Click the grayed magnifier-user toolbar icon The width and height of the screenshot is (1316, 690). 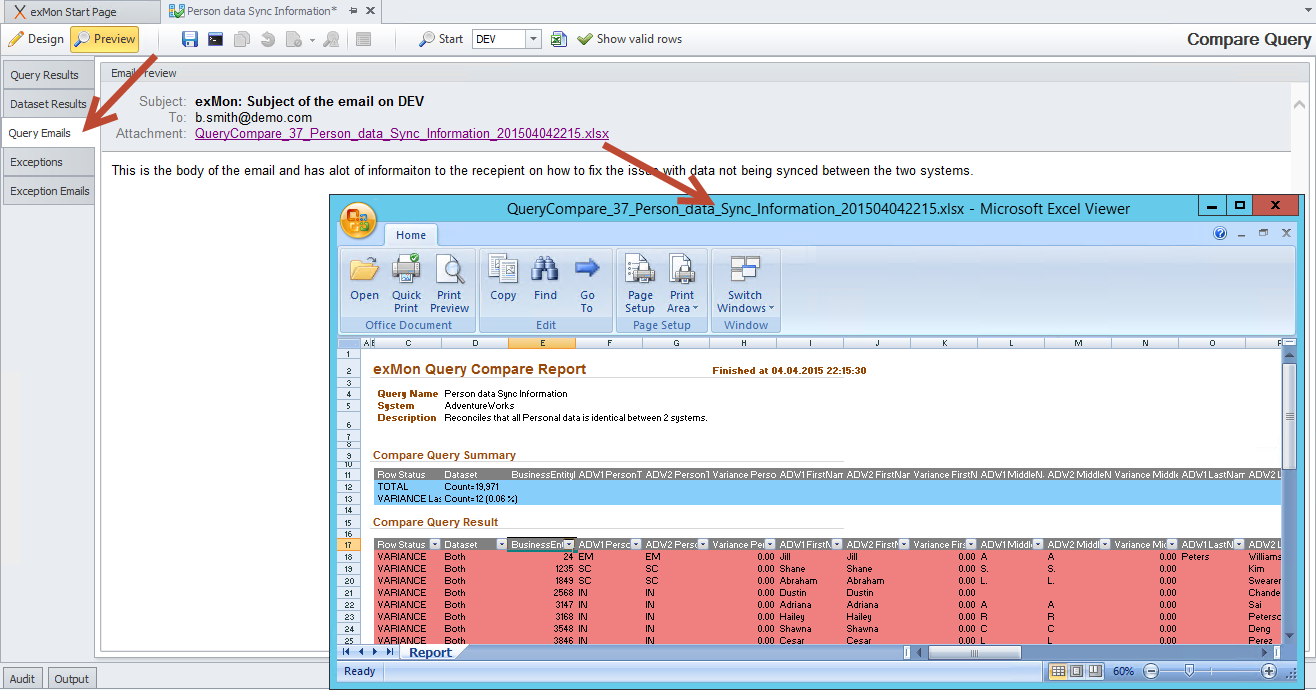331,39
